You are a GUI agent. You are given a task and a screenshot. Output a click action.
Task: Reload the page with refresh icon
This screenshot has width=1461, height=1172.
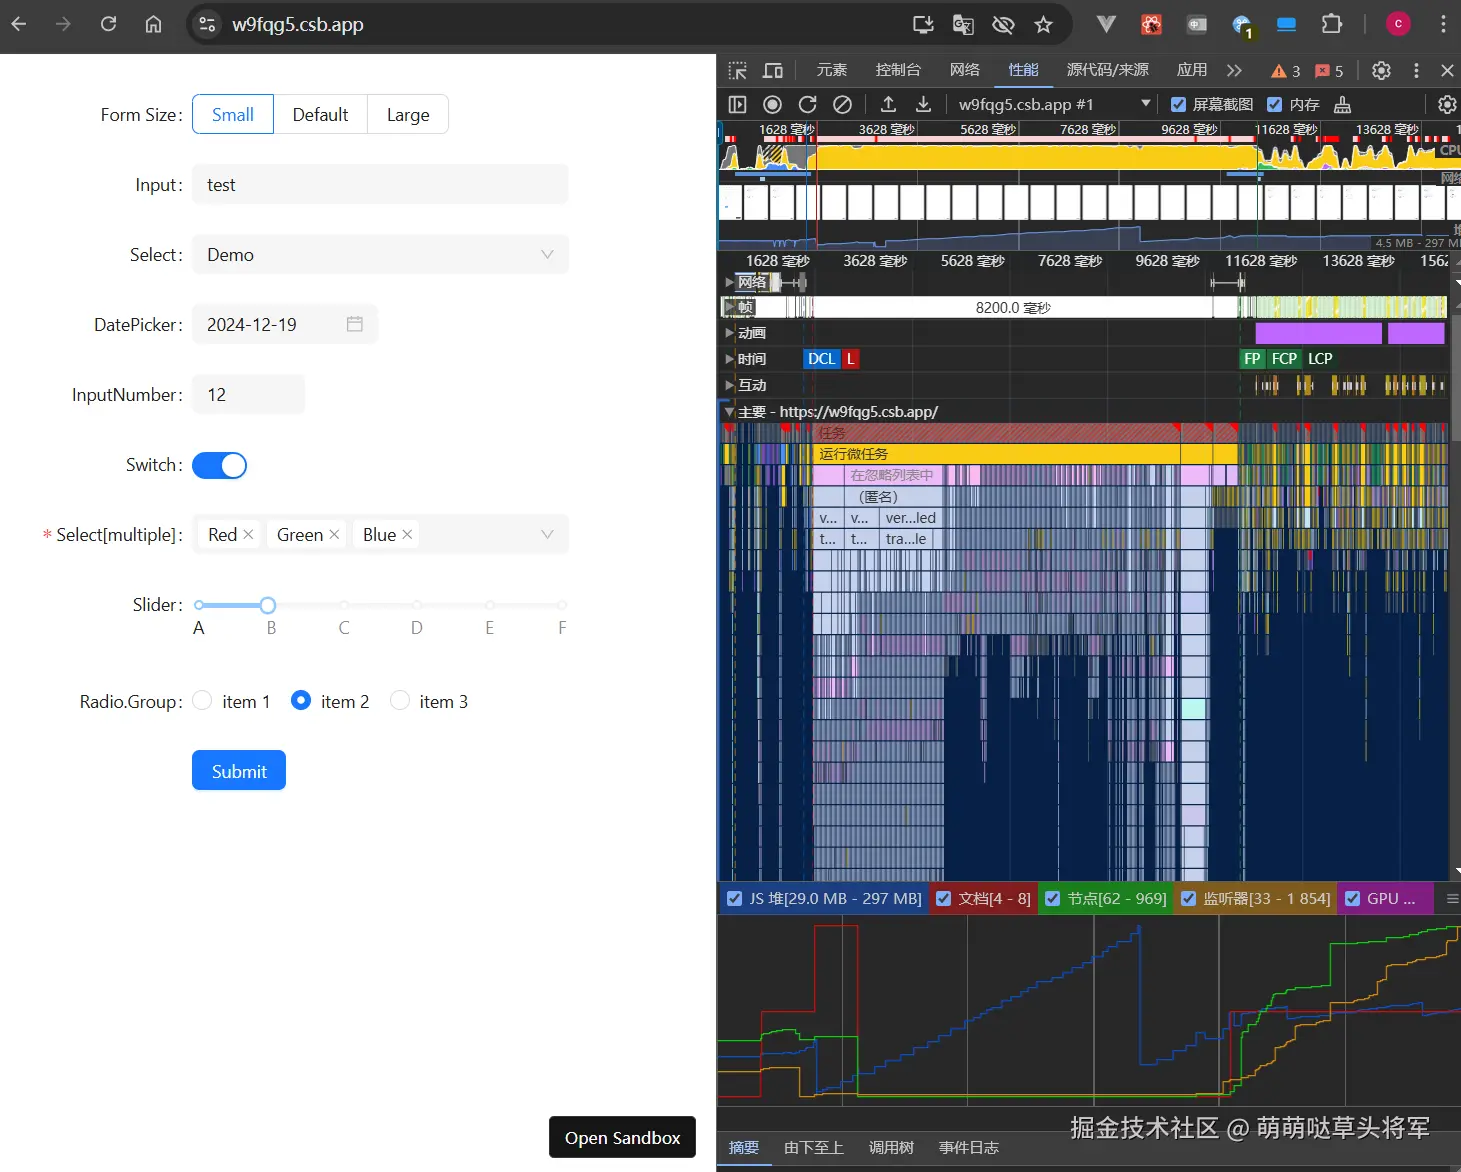point(108,24)
